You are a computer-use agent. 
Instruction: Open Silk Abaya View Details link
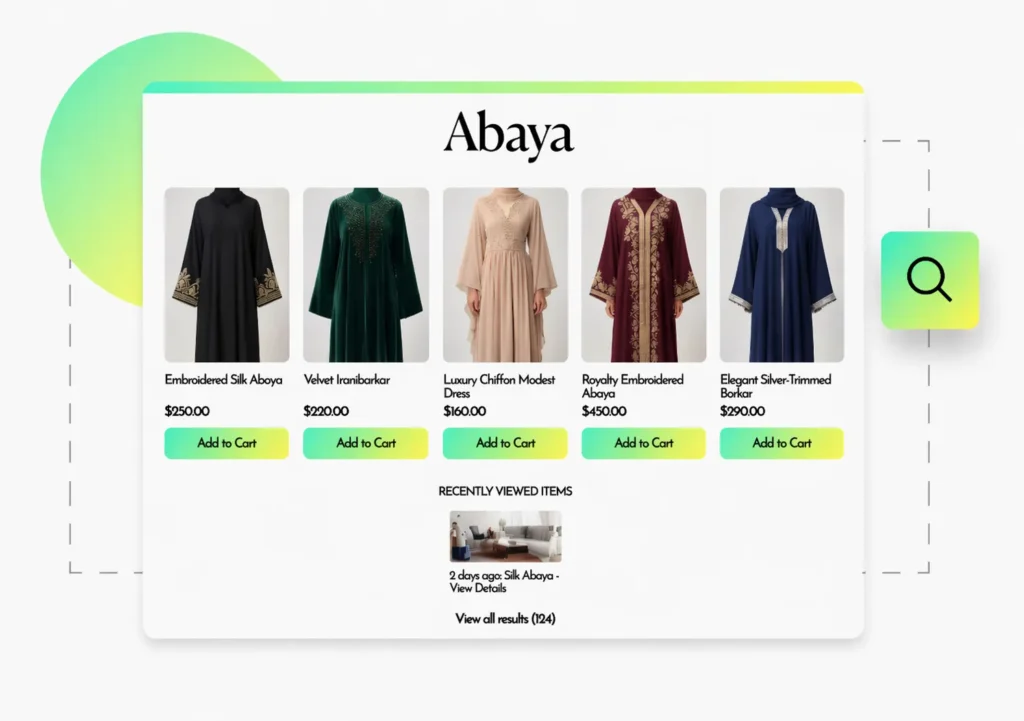504,581
